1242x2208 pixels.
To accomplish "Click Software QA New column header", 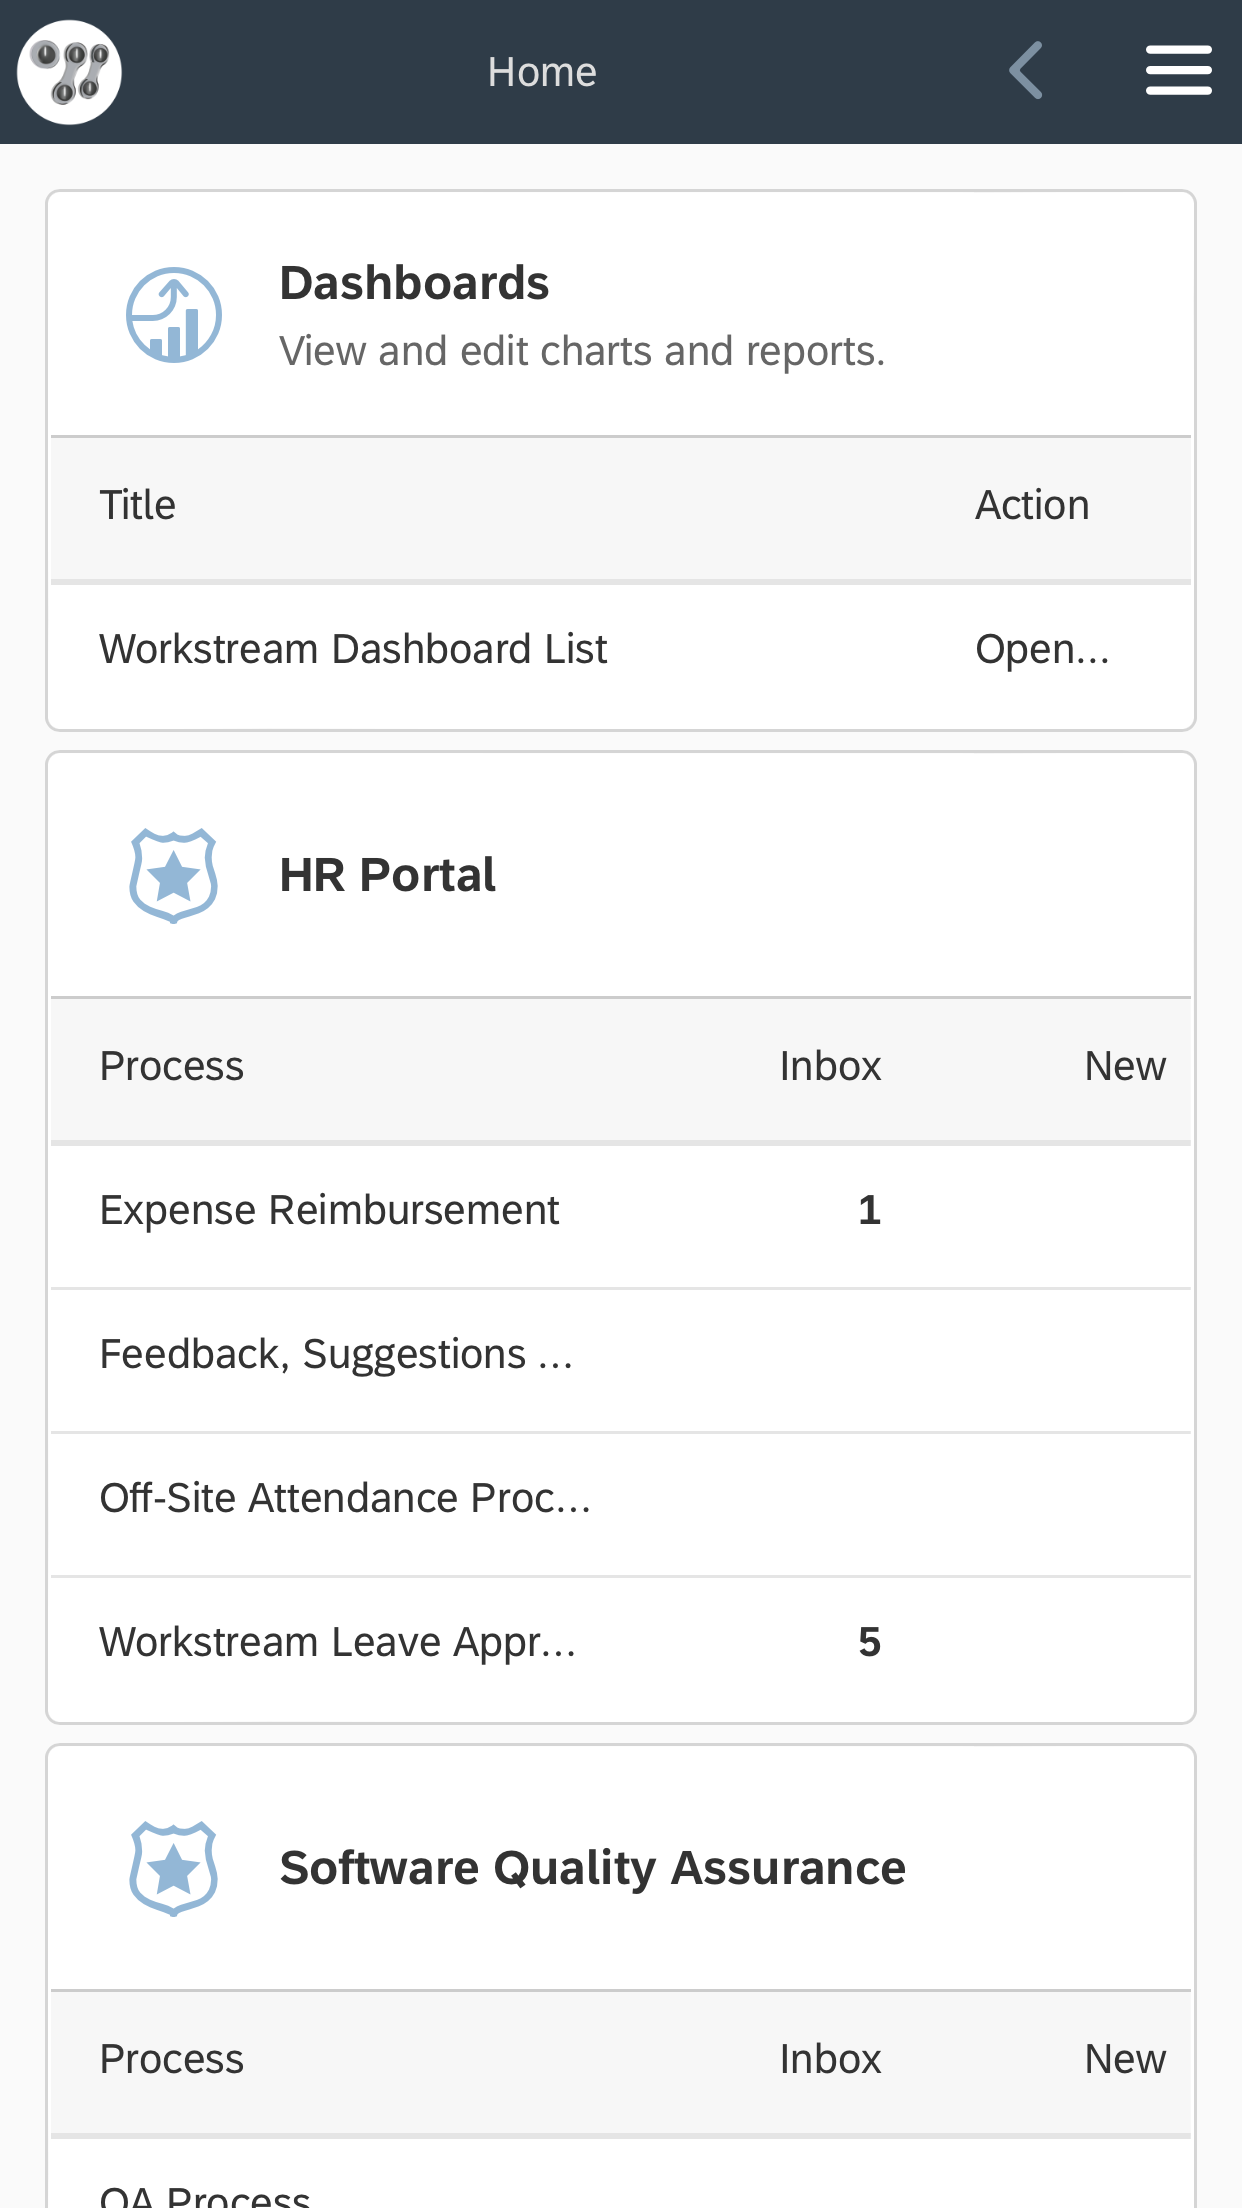I will coord(1125,2059).
